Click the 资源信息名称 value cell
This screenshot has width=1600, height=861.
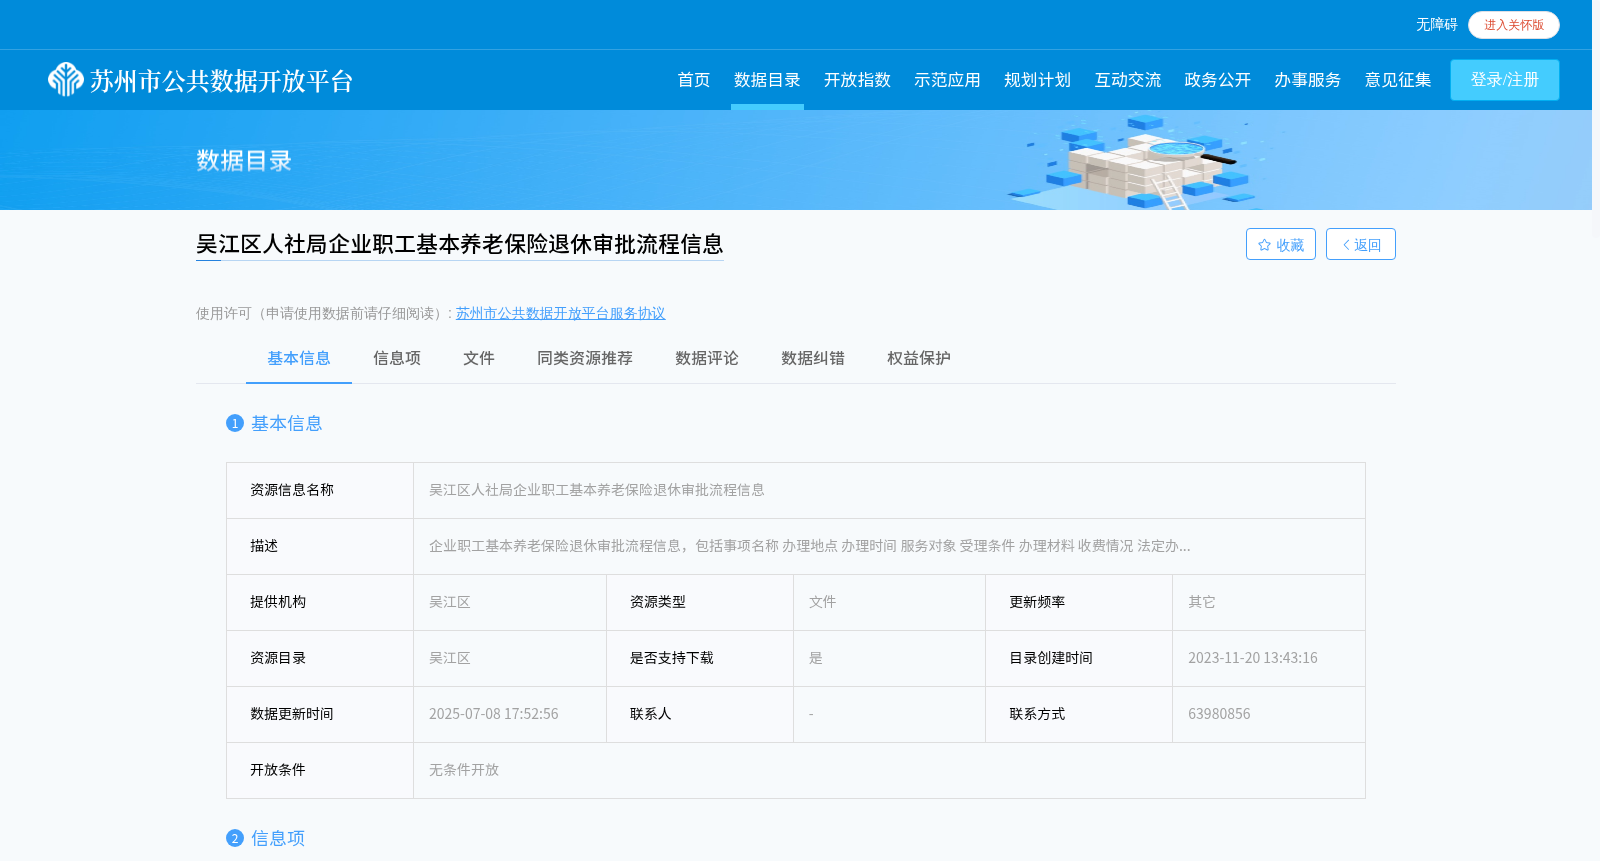click(889, 490)
